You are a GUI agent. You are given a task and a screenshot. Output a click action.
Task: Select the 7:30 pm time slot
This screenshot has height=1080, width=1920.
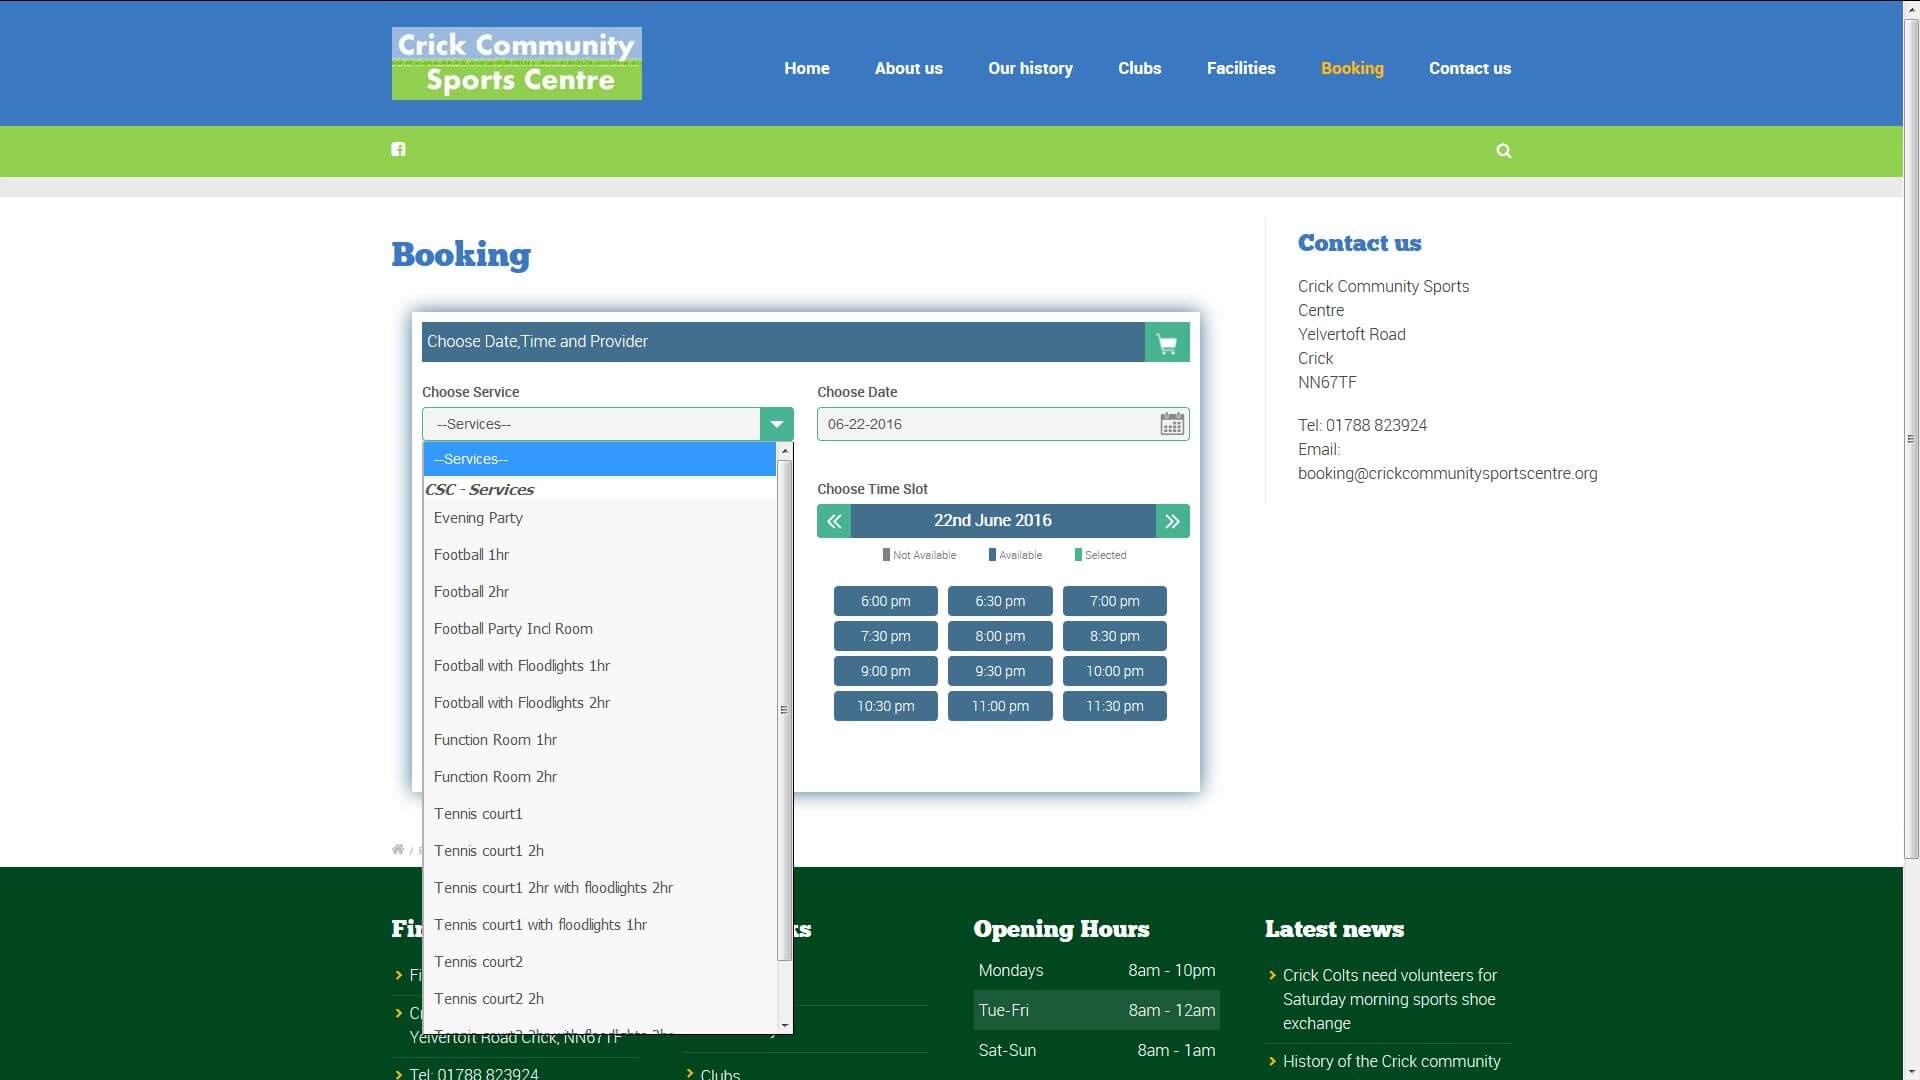coord(886,636)
